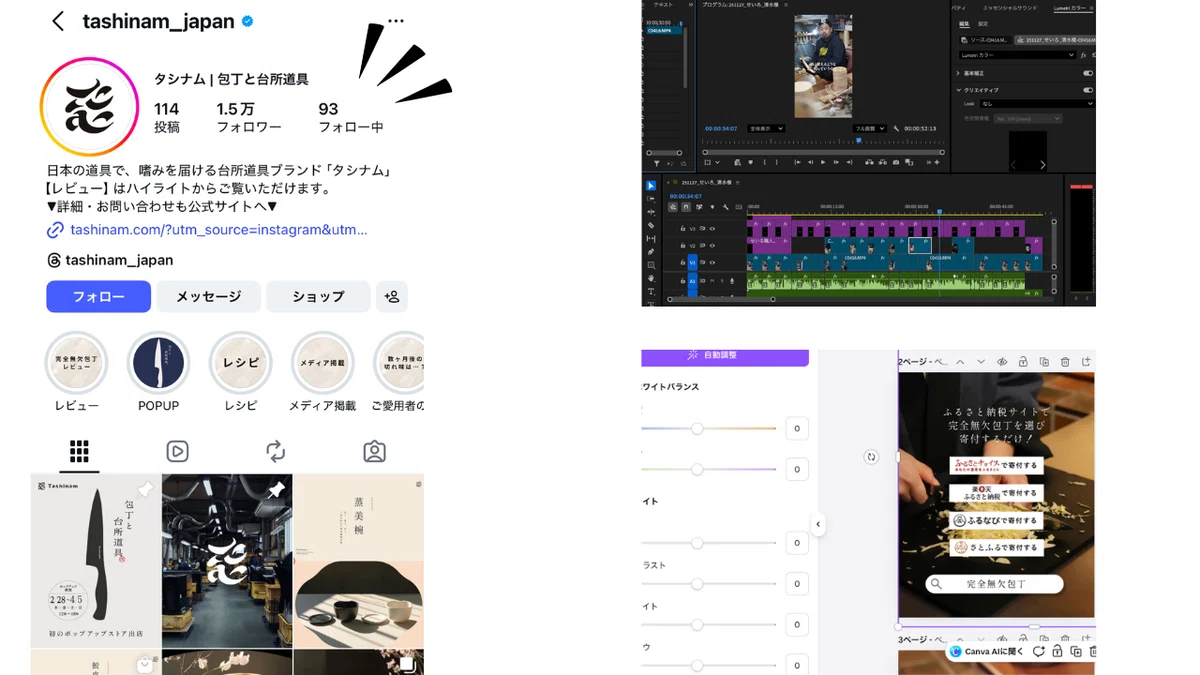Screen dimensions: 1200x675
Task: Select the Selection tool in Premiere toolbar
Action: [651, 186]
